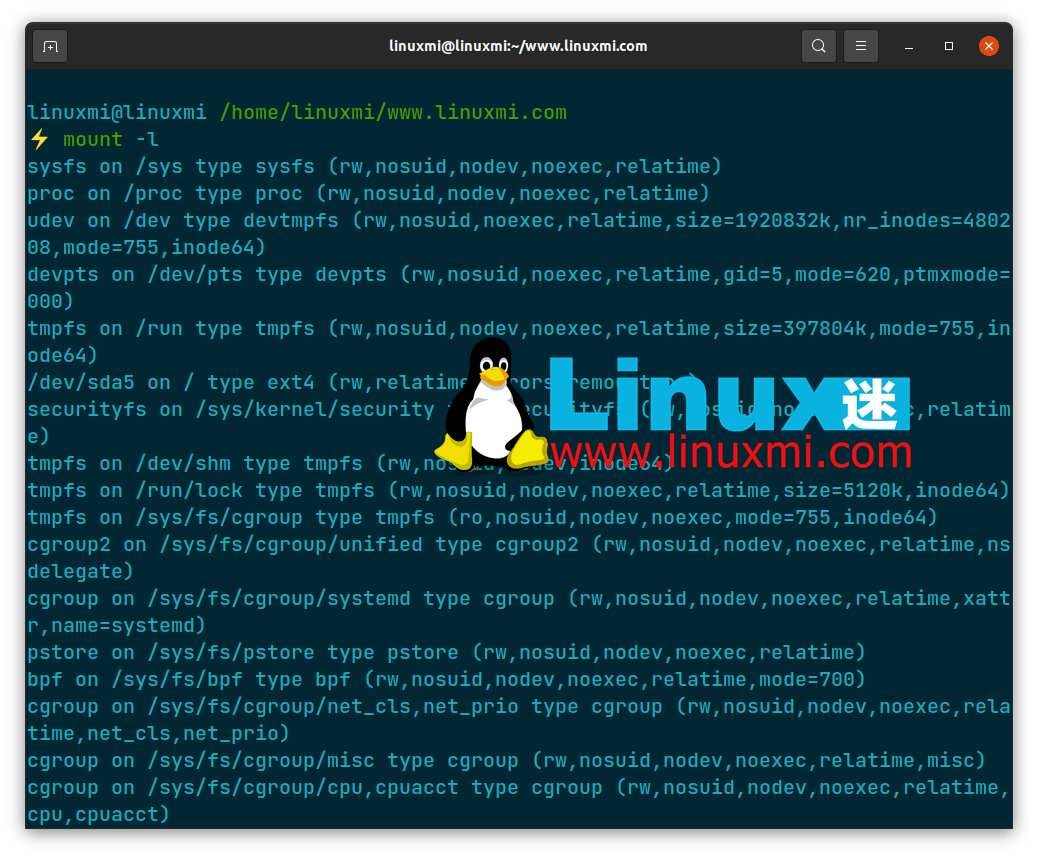Image resolution: width=1038 pixels, height=857 pixels.
Task: Click the 'tmpfs on /run type' line
Action: (519, 329)
